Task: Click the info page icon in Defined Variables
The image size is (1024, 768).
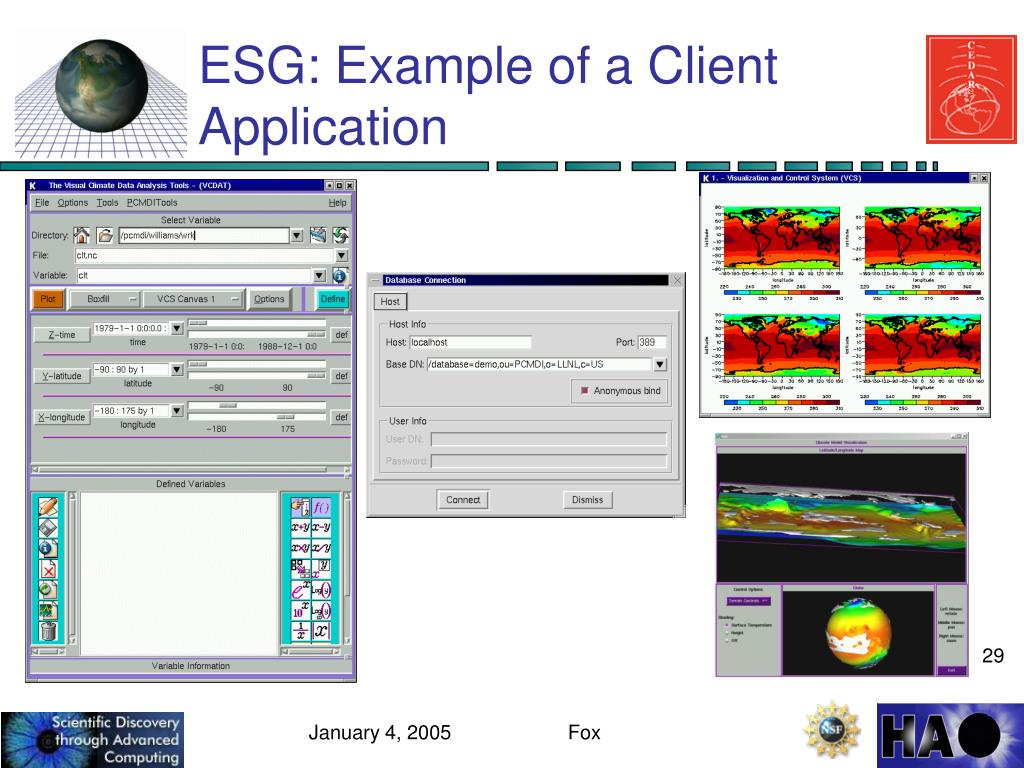Action: [x=48, y=548]
